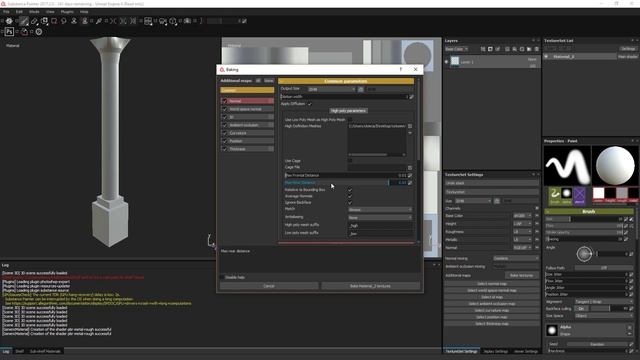Click Select normal map button

pyautogui.click(x=491, y=284)
